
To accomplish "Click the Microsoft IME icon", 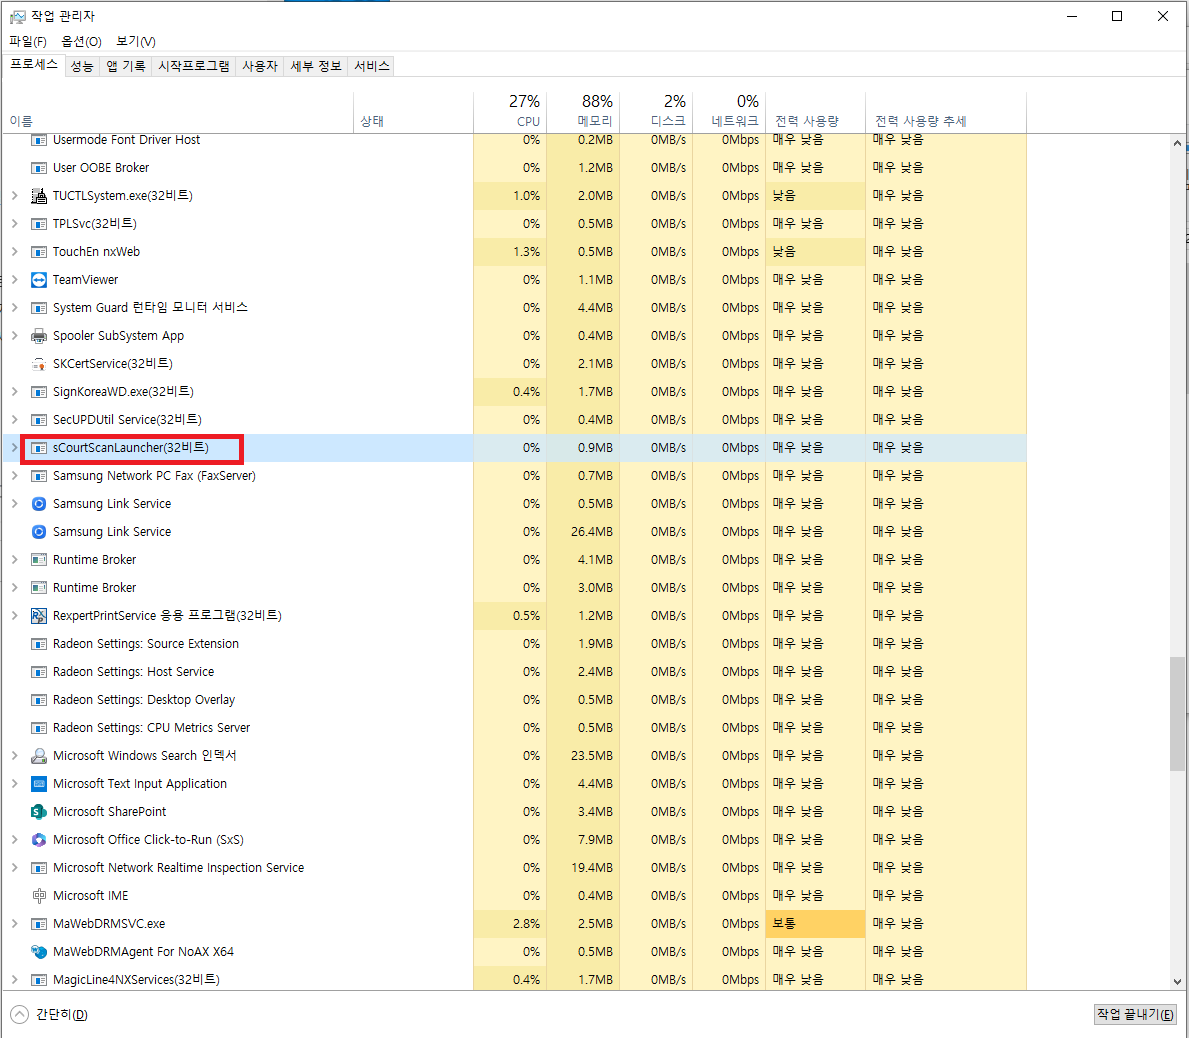I will point(39,895).
